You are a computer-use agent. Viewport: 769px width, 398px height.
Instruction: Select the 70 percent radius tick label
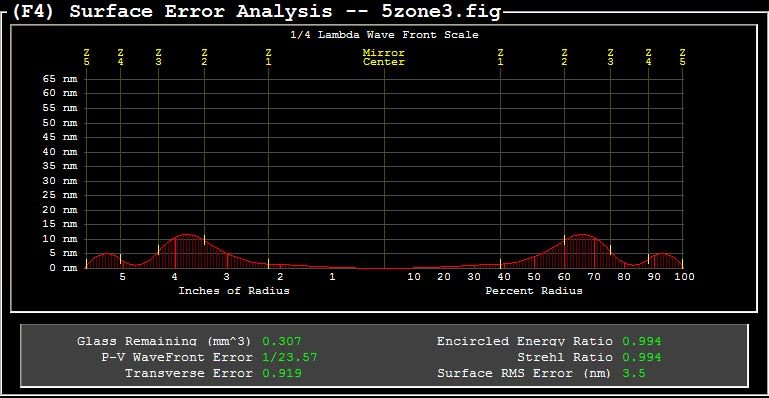(594, 276)
